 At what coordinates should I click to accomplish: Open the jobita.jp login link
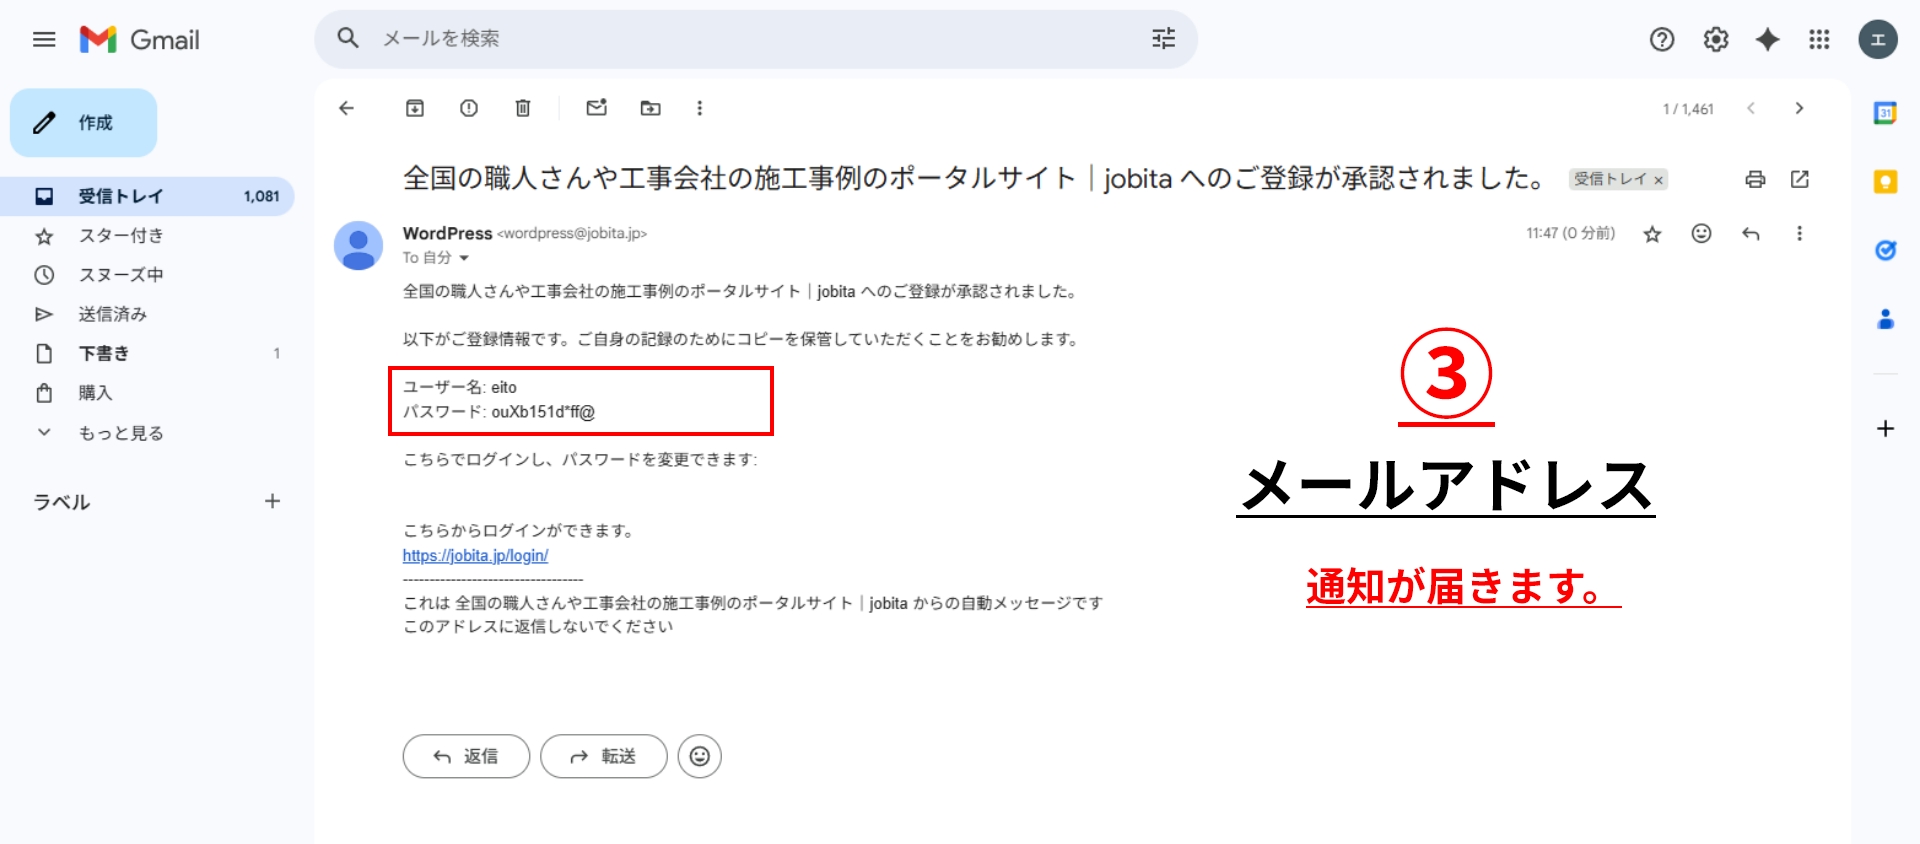pos(475,556)
